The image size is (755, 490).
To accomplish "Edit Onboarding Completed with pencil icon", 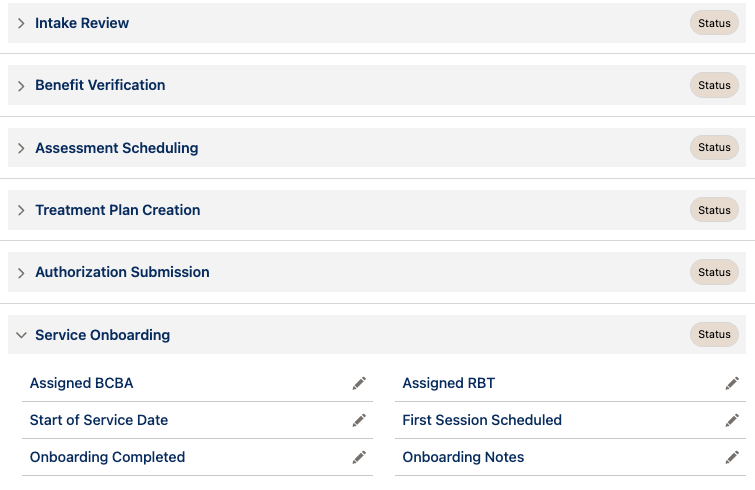I will pyautogui.click(x=359, y=457).
